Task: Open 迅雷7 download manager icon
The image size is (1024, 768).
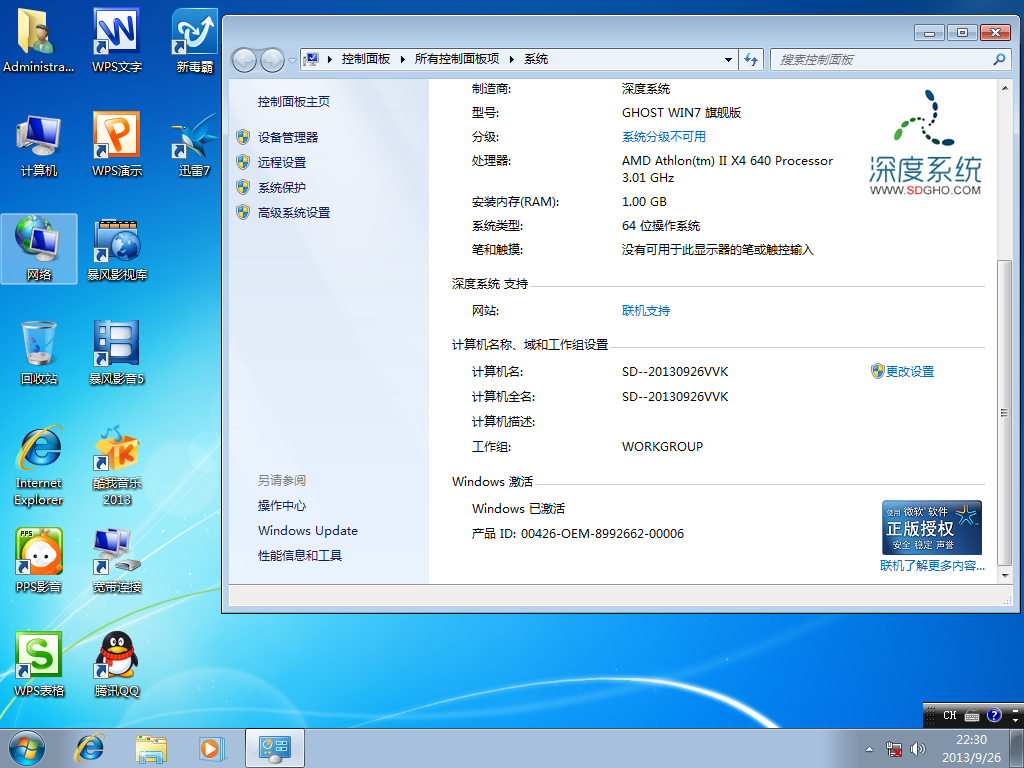Action: tap(195, 145)
